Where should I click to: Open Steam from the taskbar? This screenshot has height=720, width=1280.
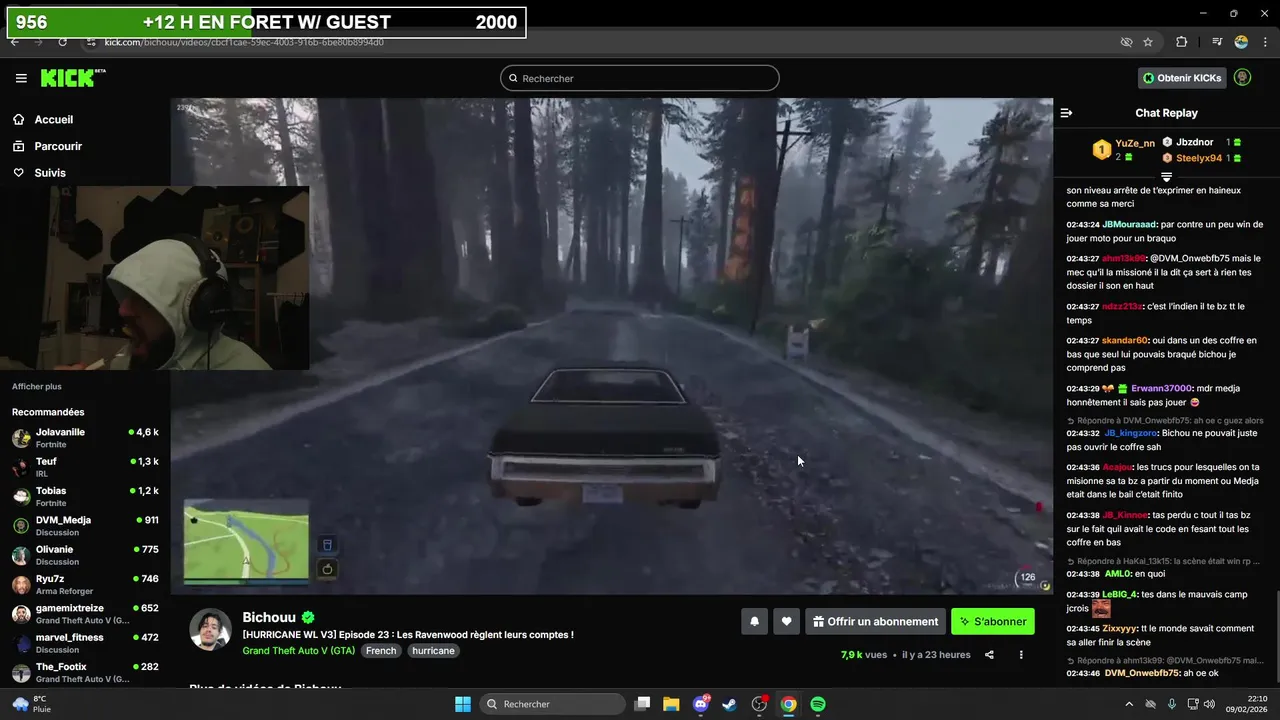(x=730, y=704)
